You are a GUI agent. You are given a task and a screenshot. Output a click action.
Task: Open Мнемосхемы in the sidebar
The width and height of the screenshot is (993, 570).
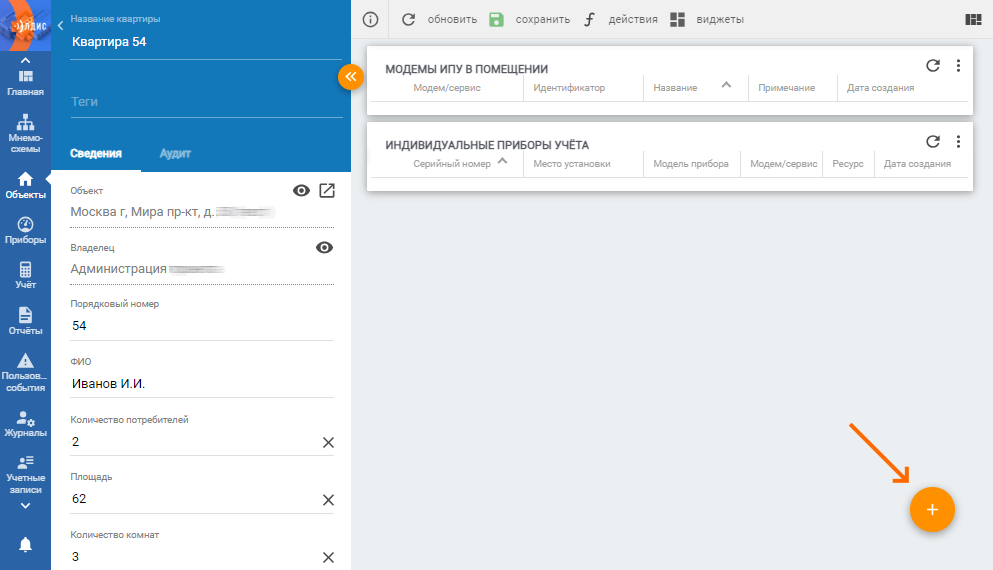point(25,134)
